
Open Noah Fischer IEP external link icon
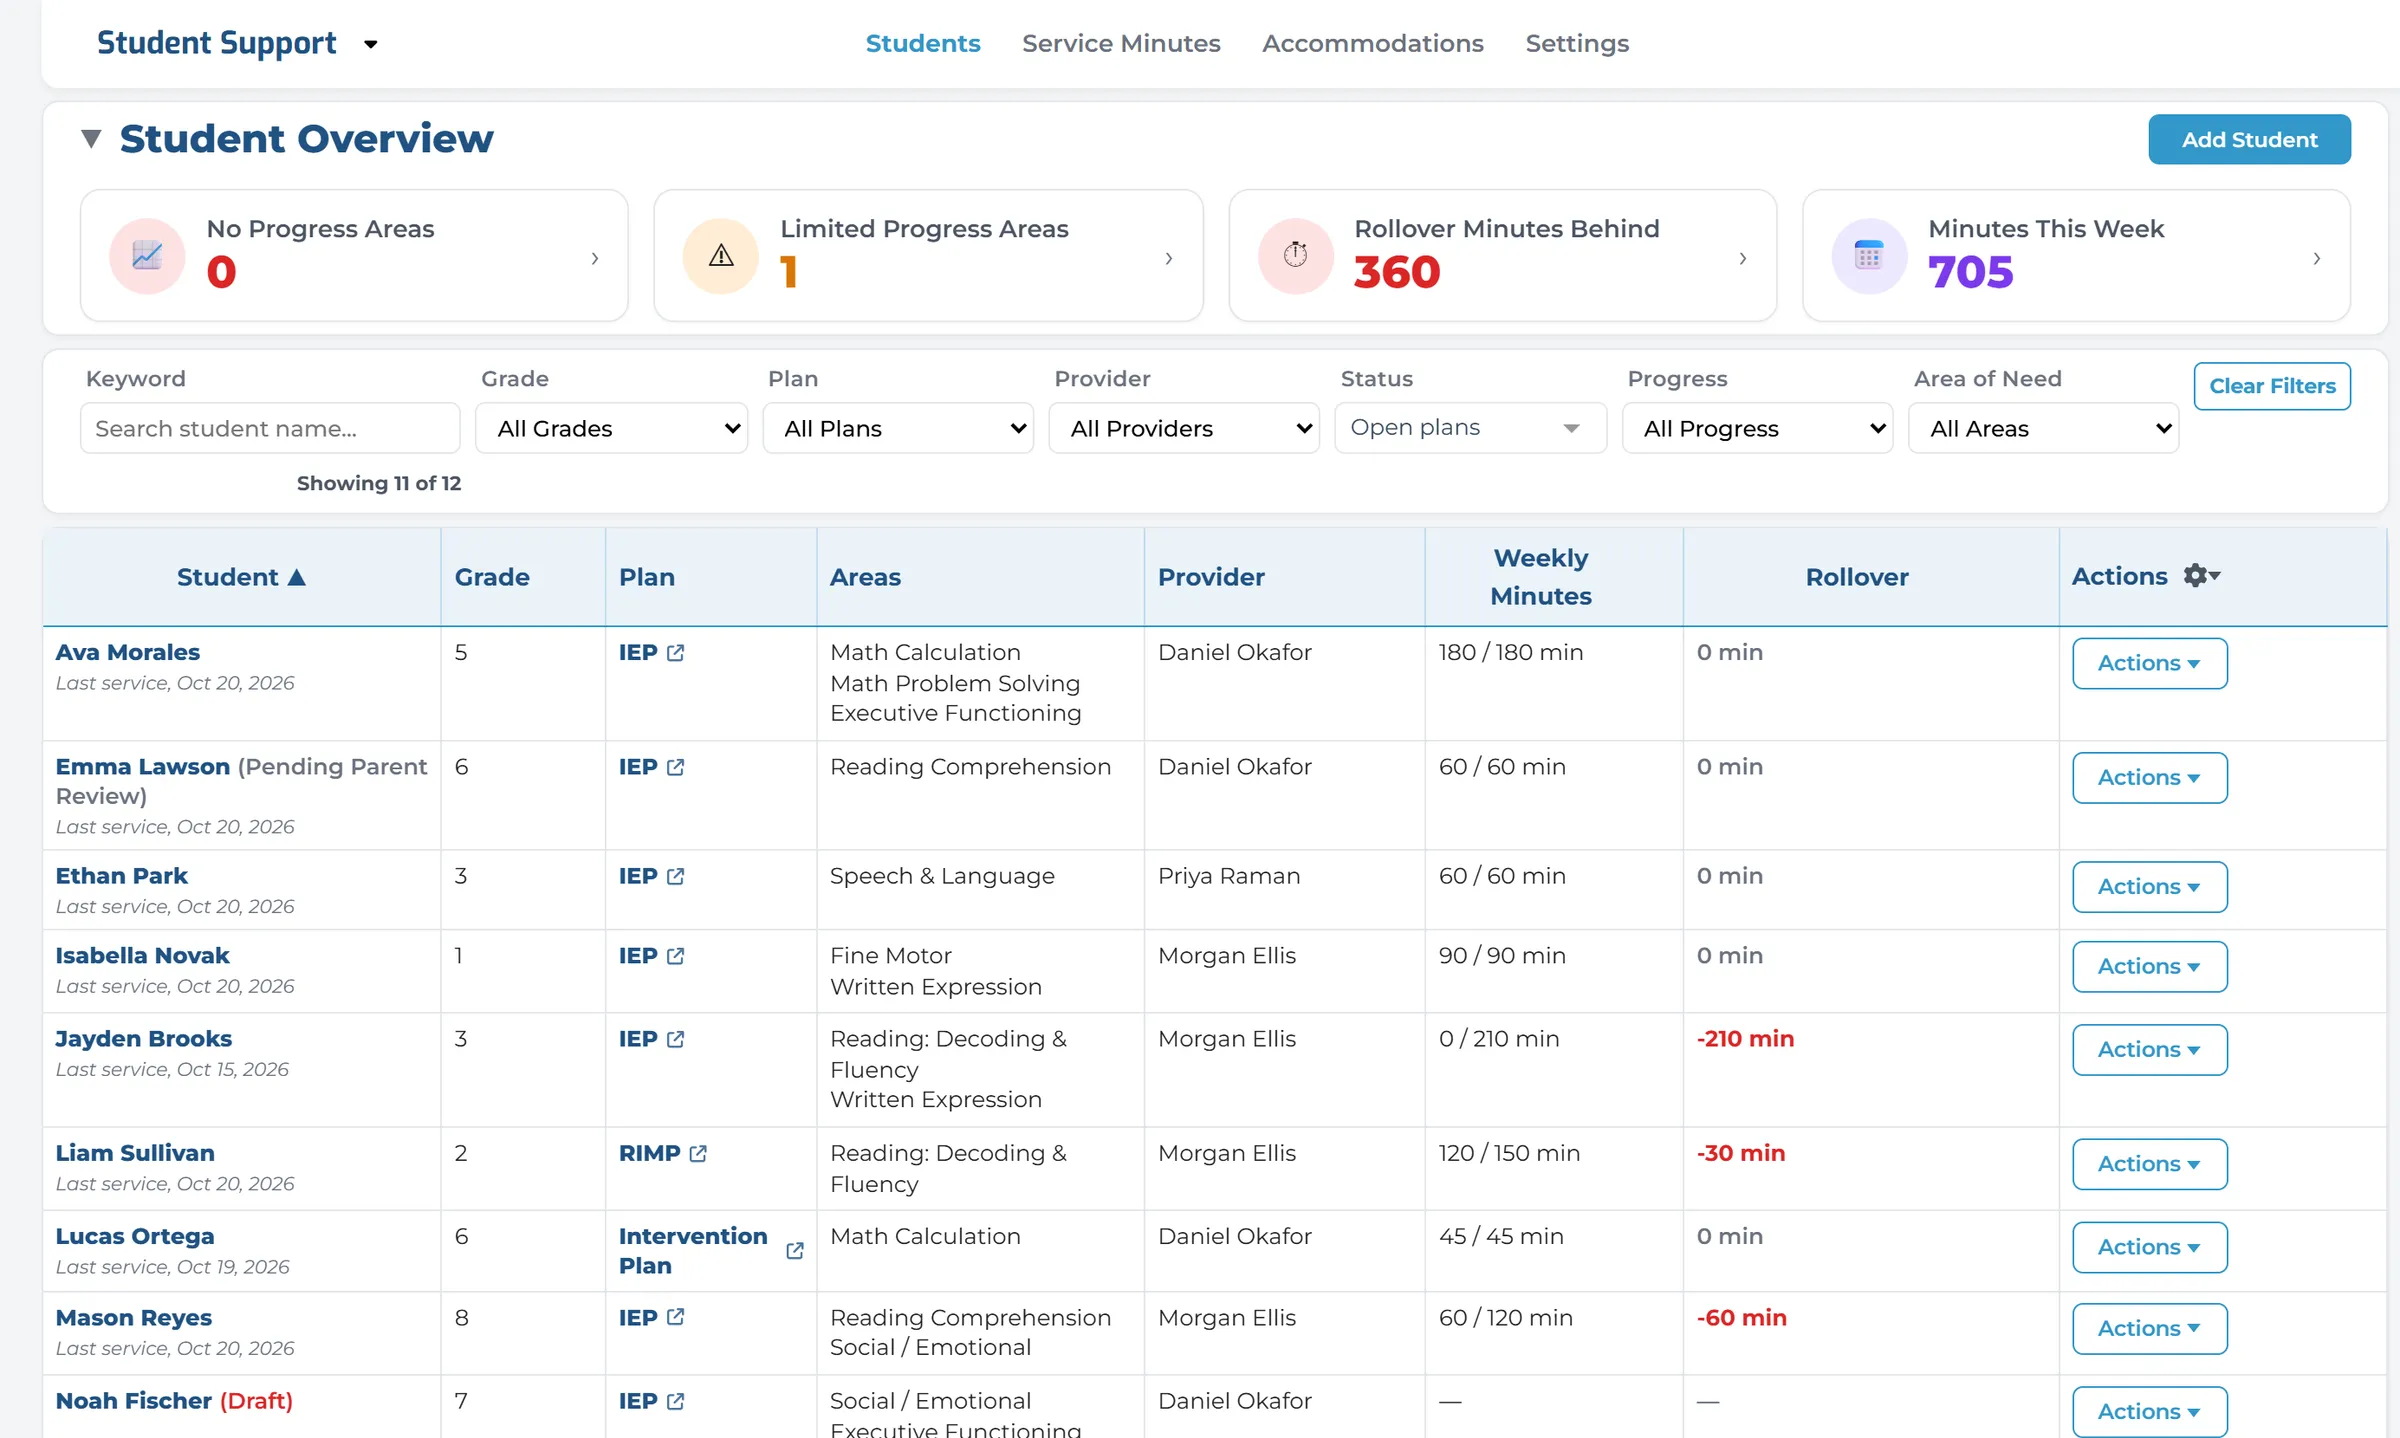[675, 1401]
